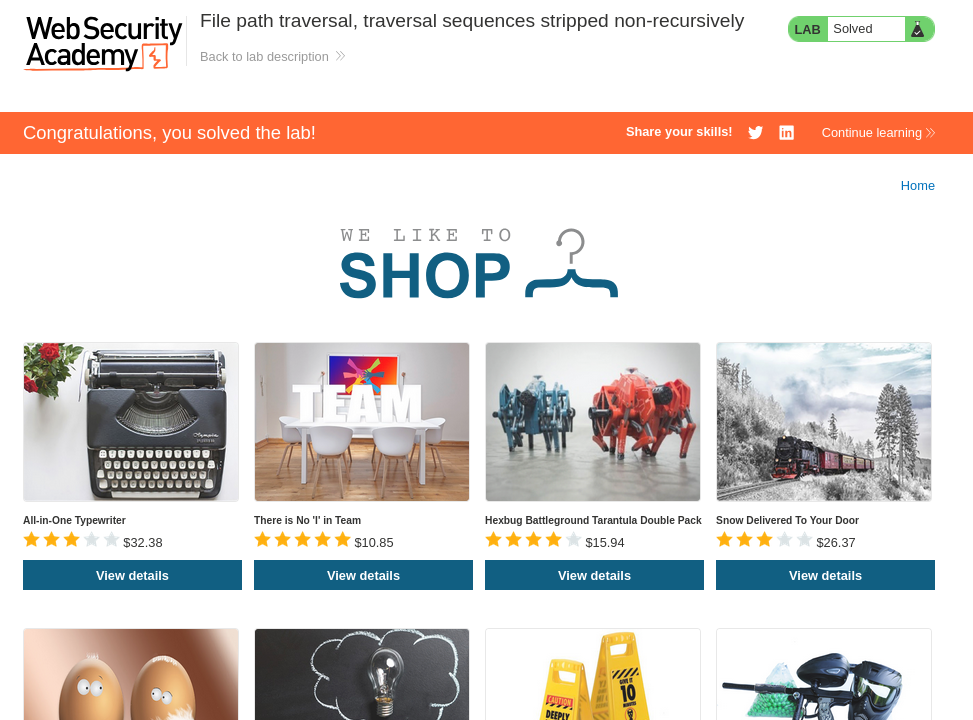Open the TEAM table product image
This screenshot has width=973, height=720.
pyautogui.click(x=362, y=422)
